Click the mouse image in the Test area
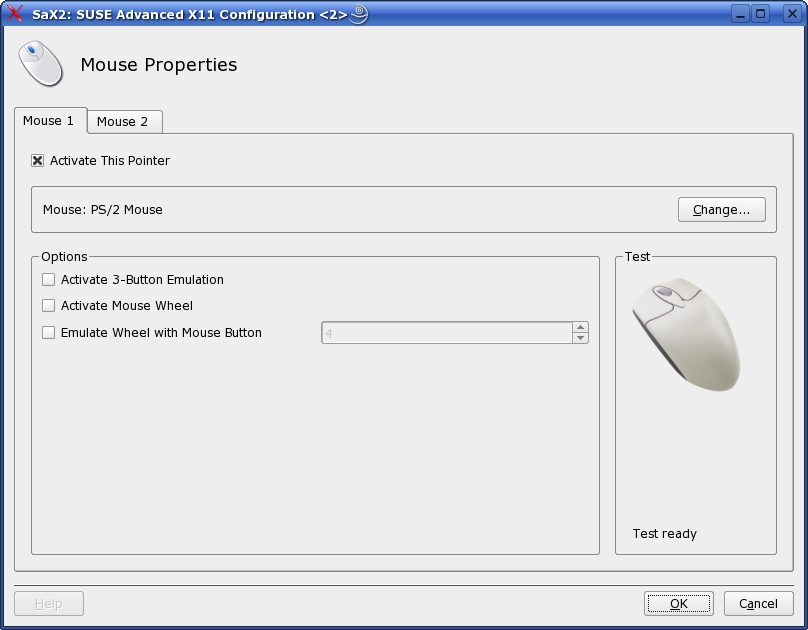The width and height of the screenshot is (808, 630). point(686,334)
